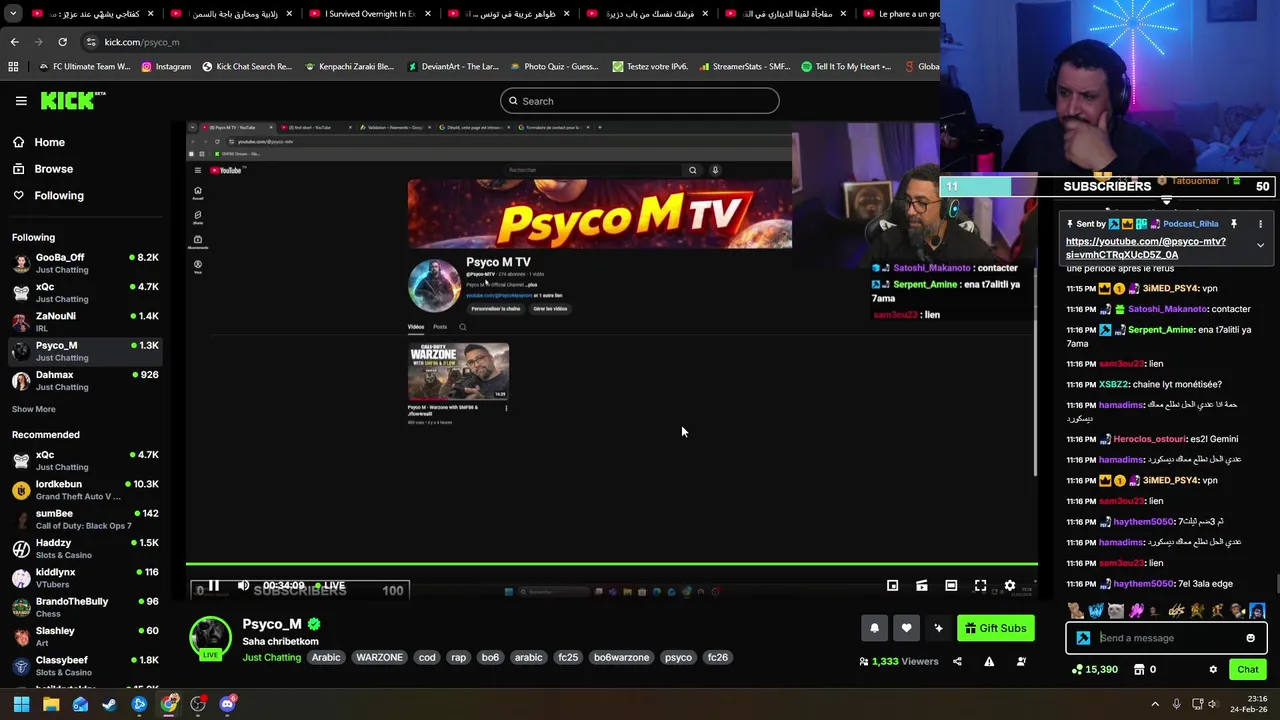This screenshot has width=1280, height=720.
Task: Click Gift Subs button
Action: (x=995, y=628)
